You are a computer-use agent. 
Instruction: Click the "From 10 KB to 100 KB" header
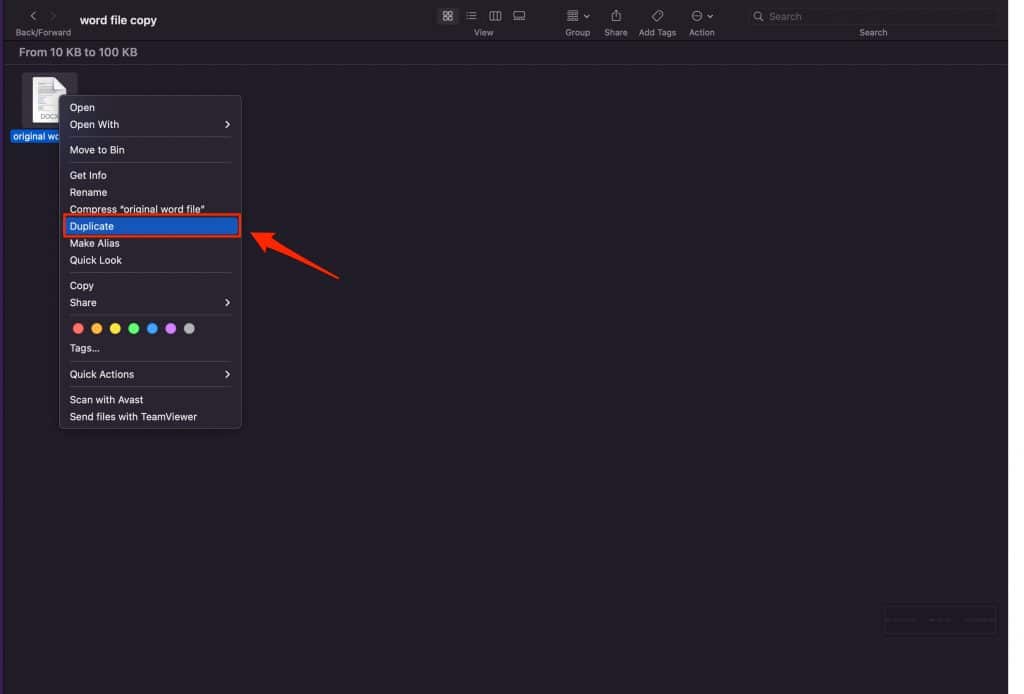coord(78,52)
